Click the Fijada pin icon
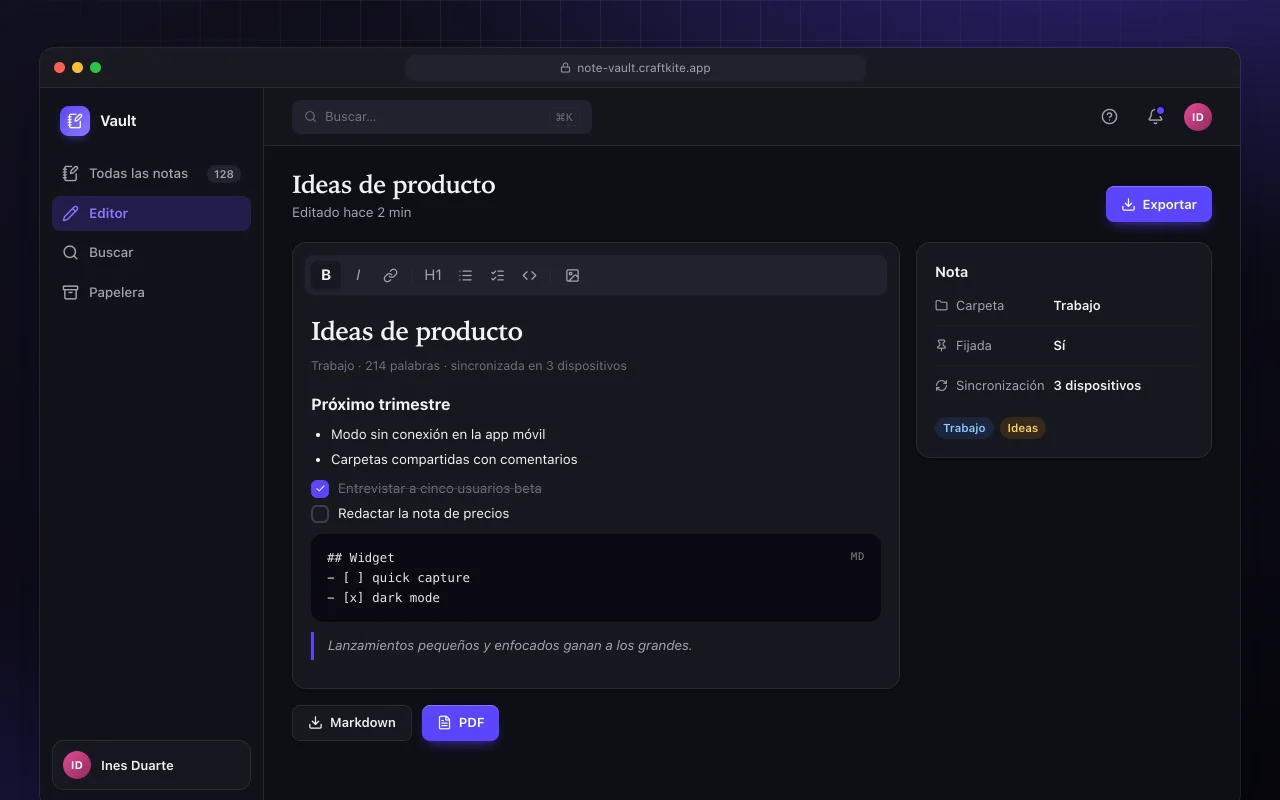Viewport: 1280px width, 800px height. (941, 345)
